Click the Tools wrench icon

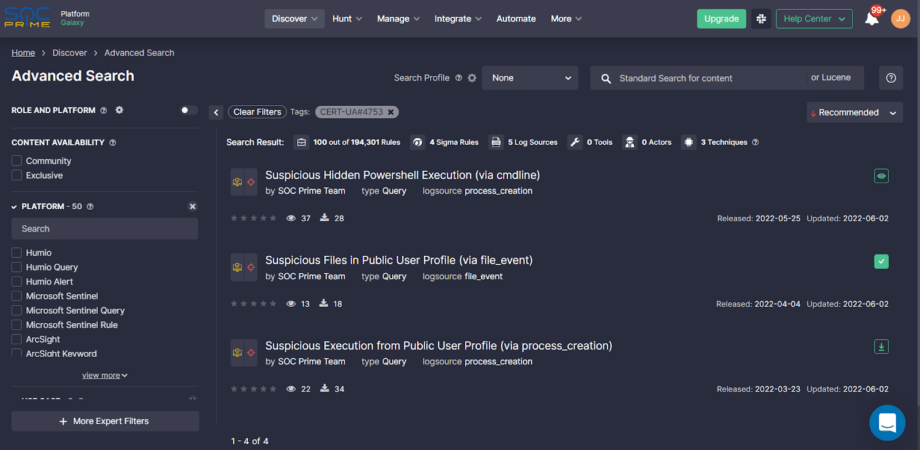coord(575,142)
